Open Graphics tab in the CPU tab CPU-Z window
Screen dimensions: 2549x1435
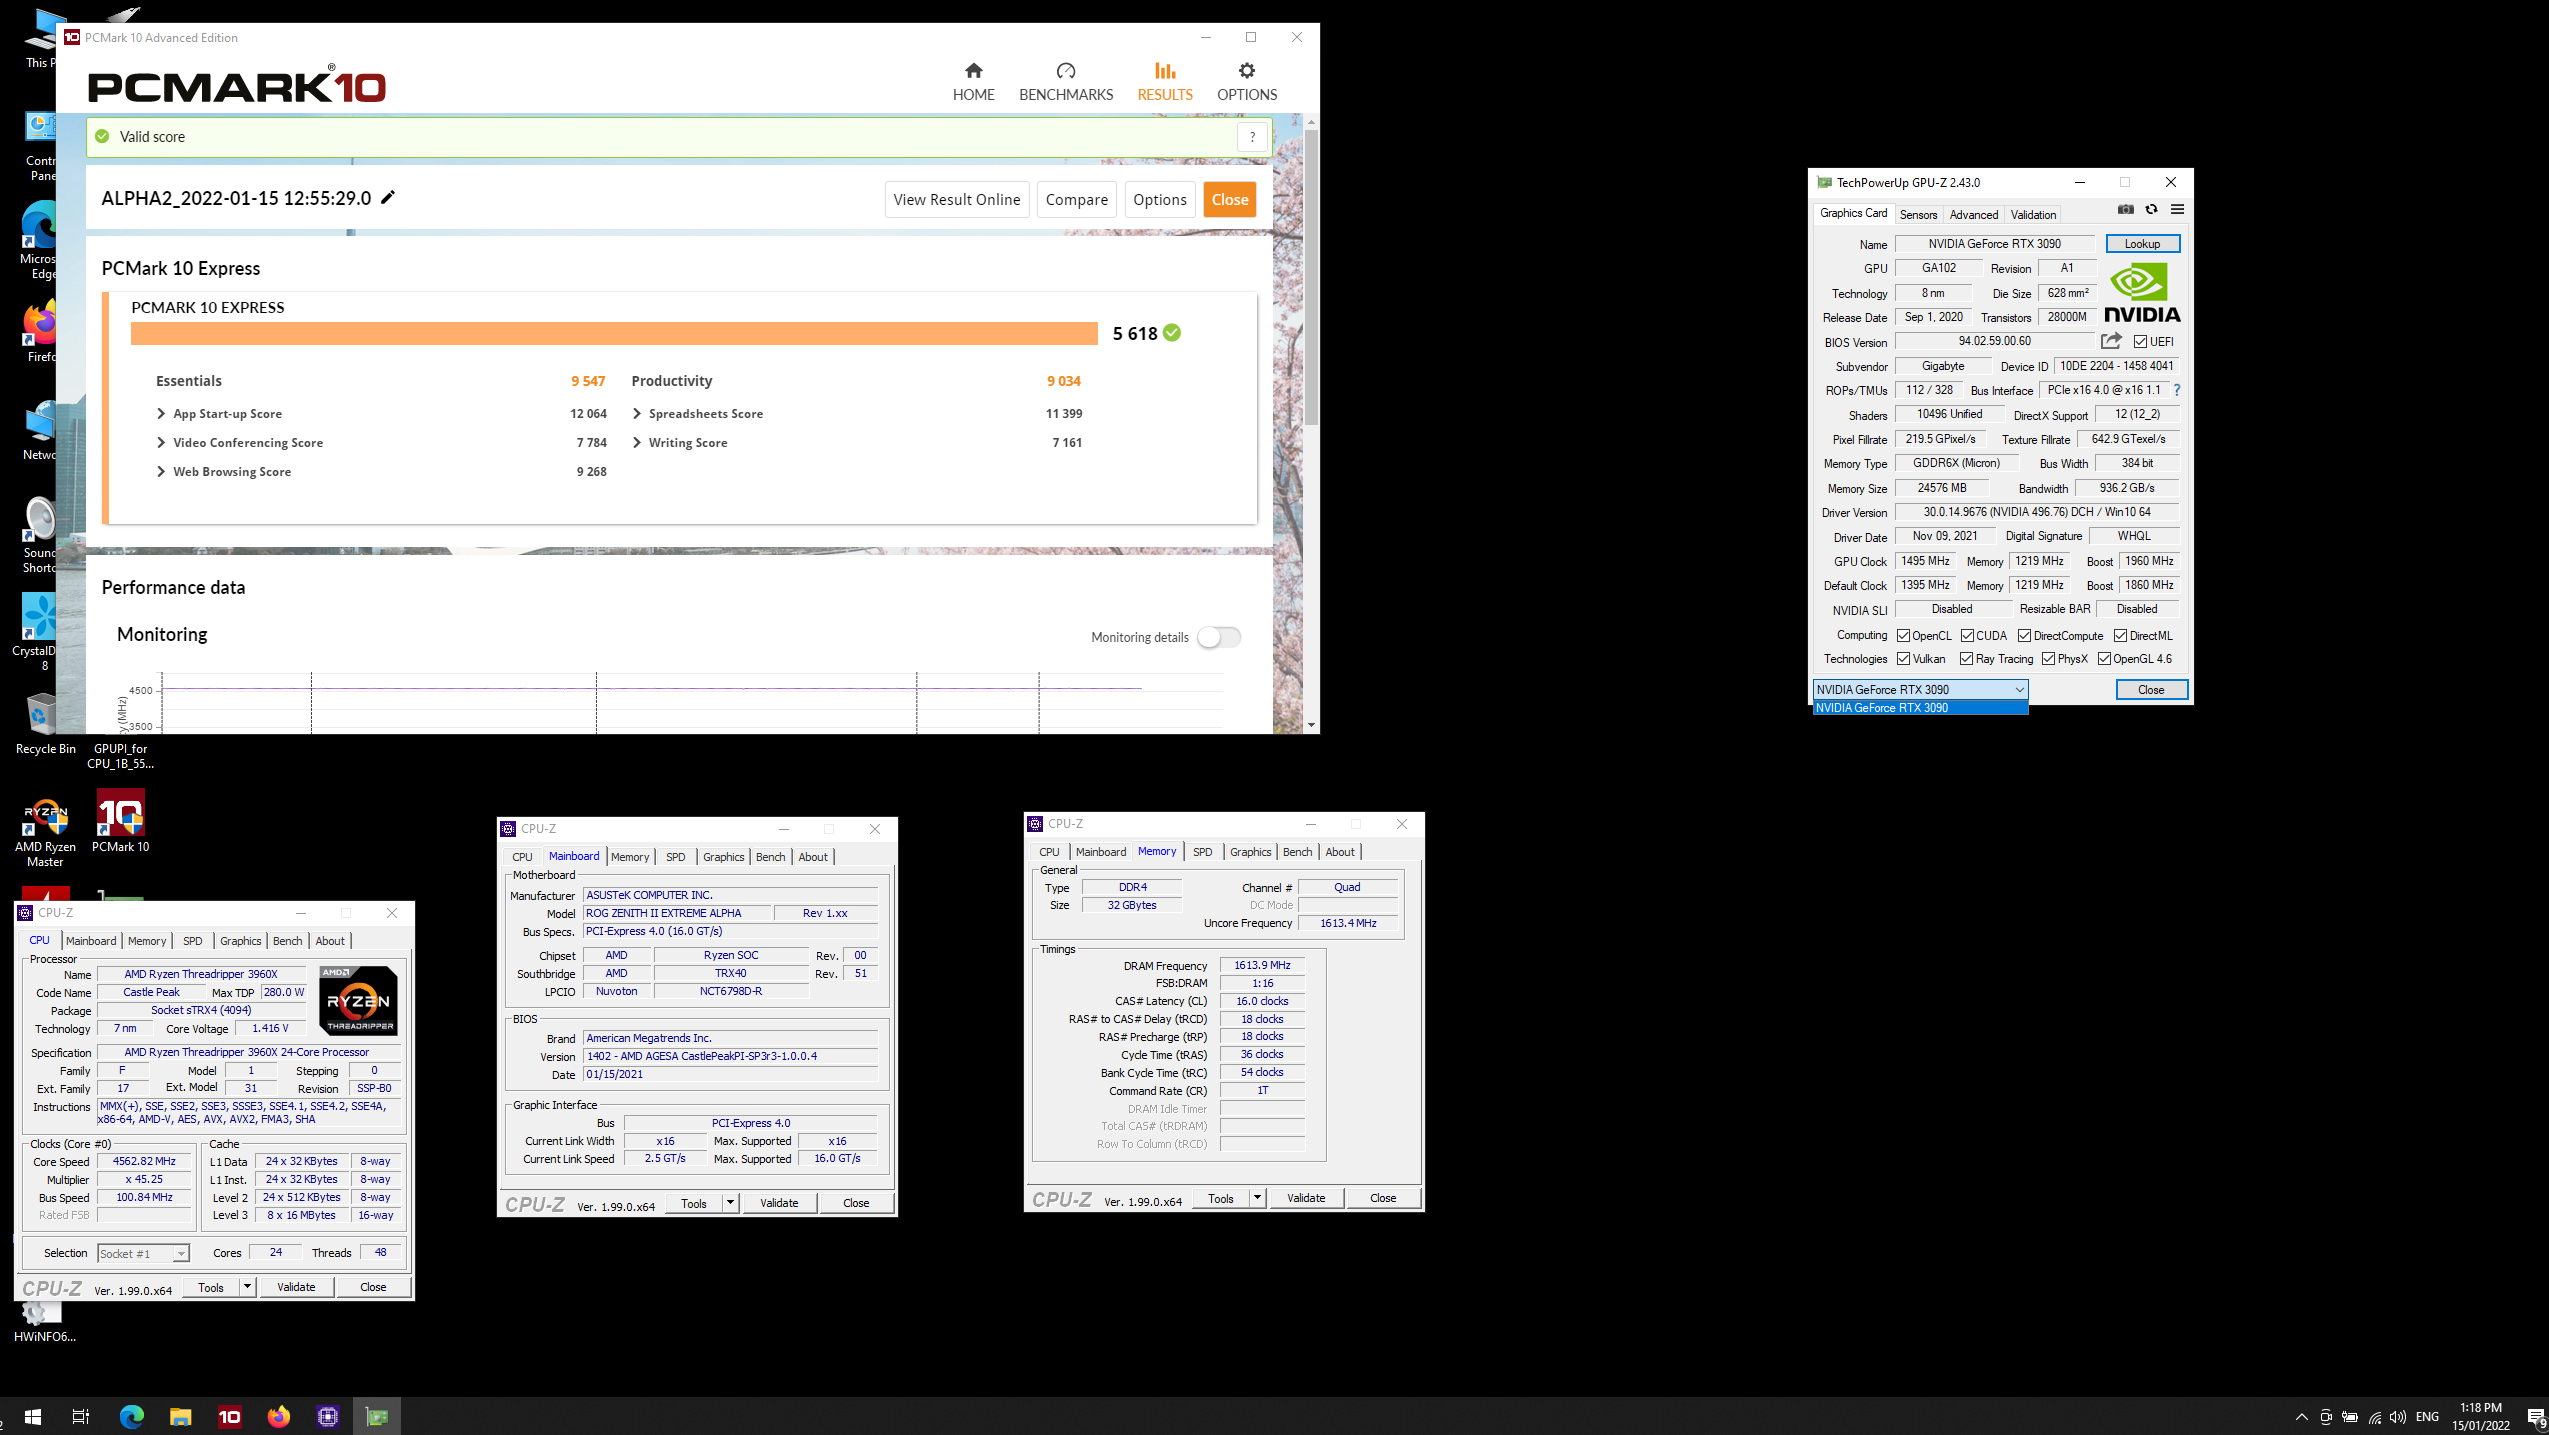pos(240,941)
